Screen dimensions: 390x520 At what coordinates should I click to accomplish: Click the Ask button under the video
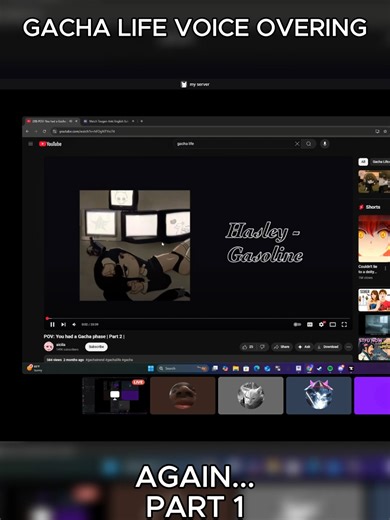[304, 347]
